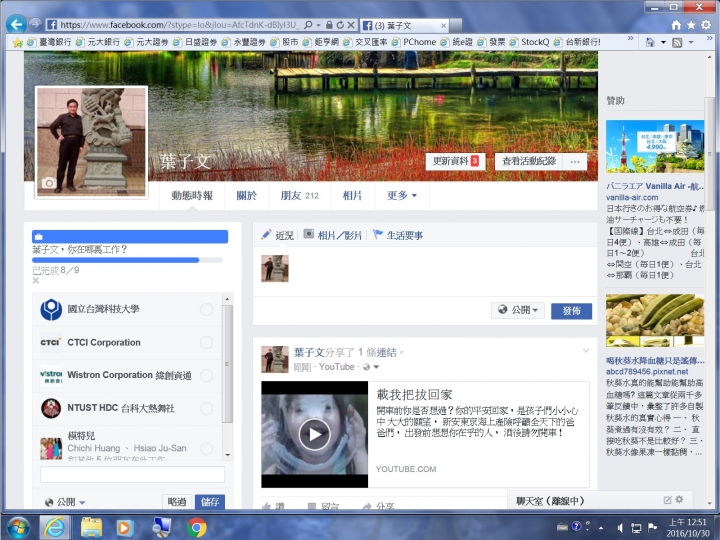
Task: Dismiss workplace prompt with small X
Action: coord(36,281)
